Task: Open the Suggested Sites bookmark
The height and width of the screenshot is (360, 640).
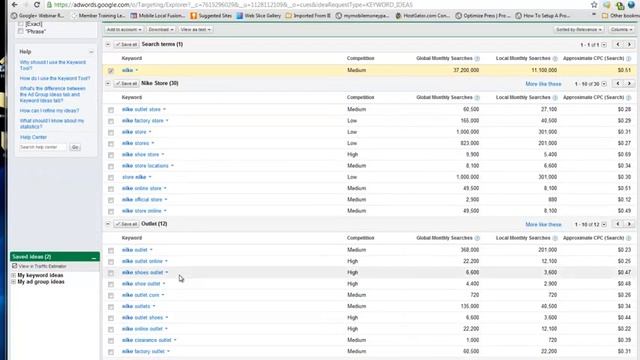Action: 211,16
